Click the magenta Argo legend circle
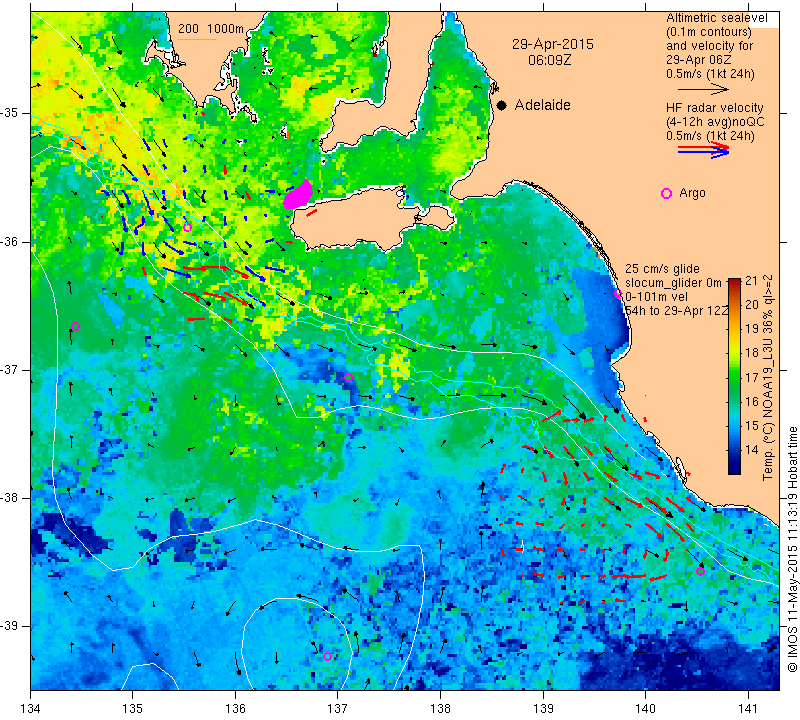The image size is (800, 720). point(666,193)
